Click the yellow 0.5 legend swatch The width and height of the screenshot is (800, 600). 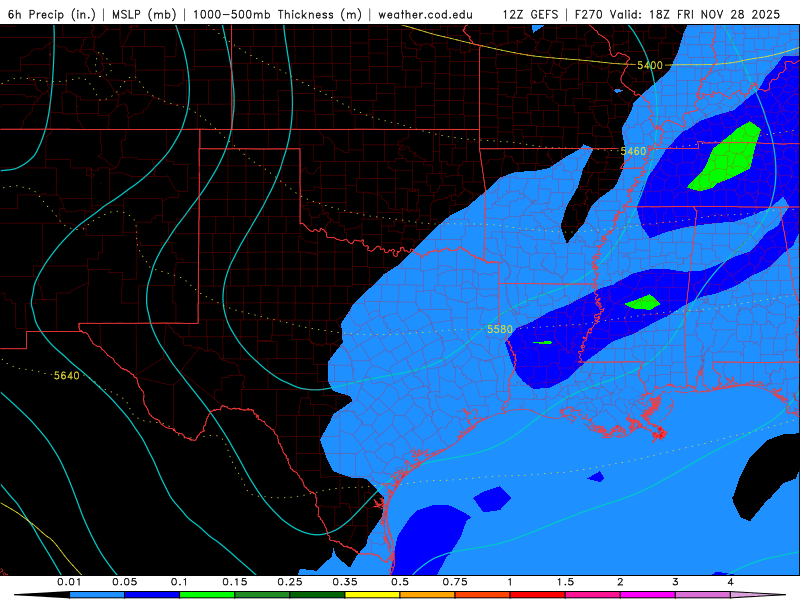372,595
